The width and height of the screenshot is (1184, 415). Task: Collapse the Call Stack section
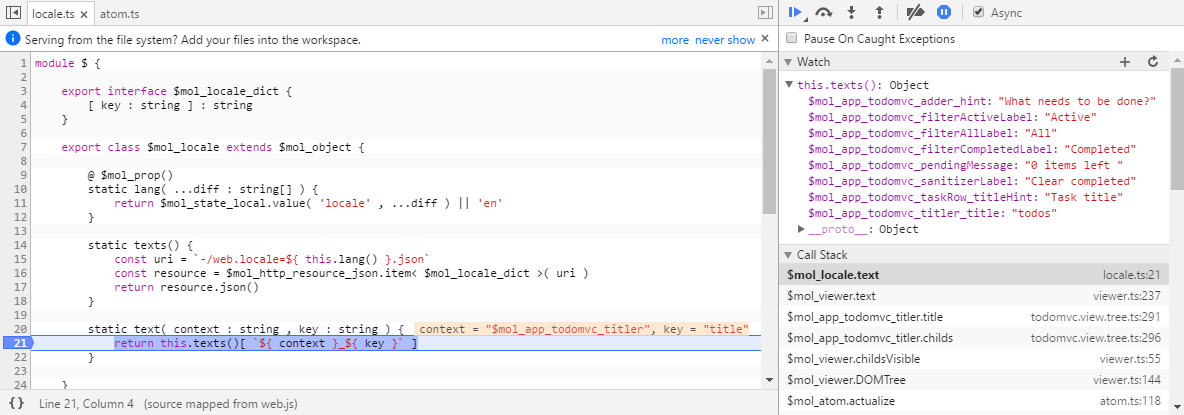(789, 255)
